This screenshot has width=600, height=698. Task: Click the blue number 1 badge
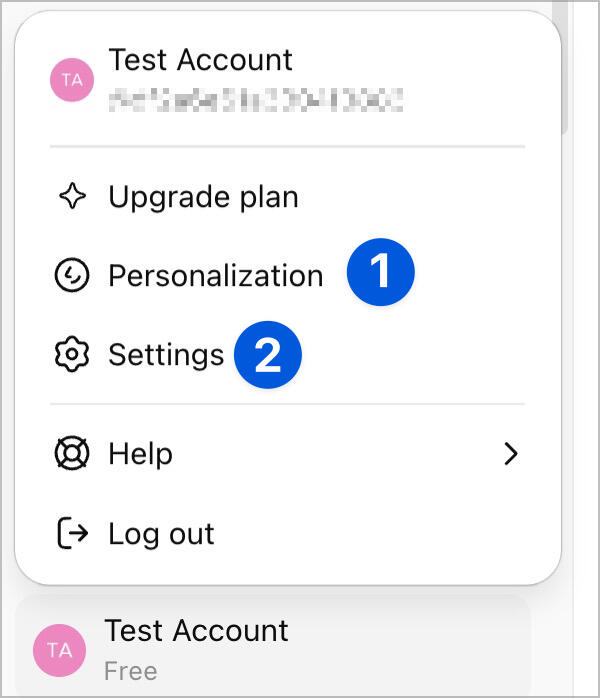[x=380, y=272]
